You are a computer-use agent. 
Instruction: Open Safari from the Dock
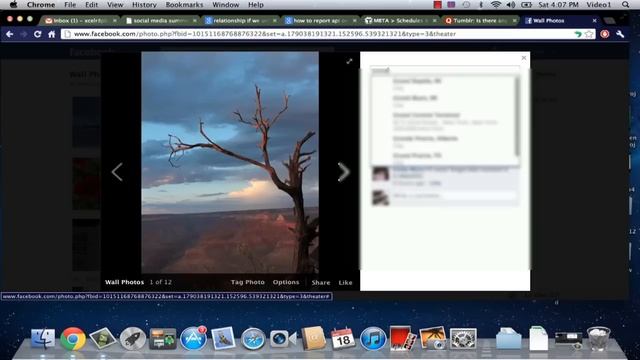pyautogui.click(x=253, y=339)
